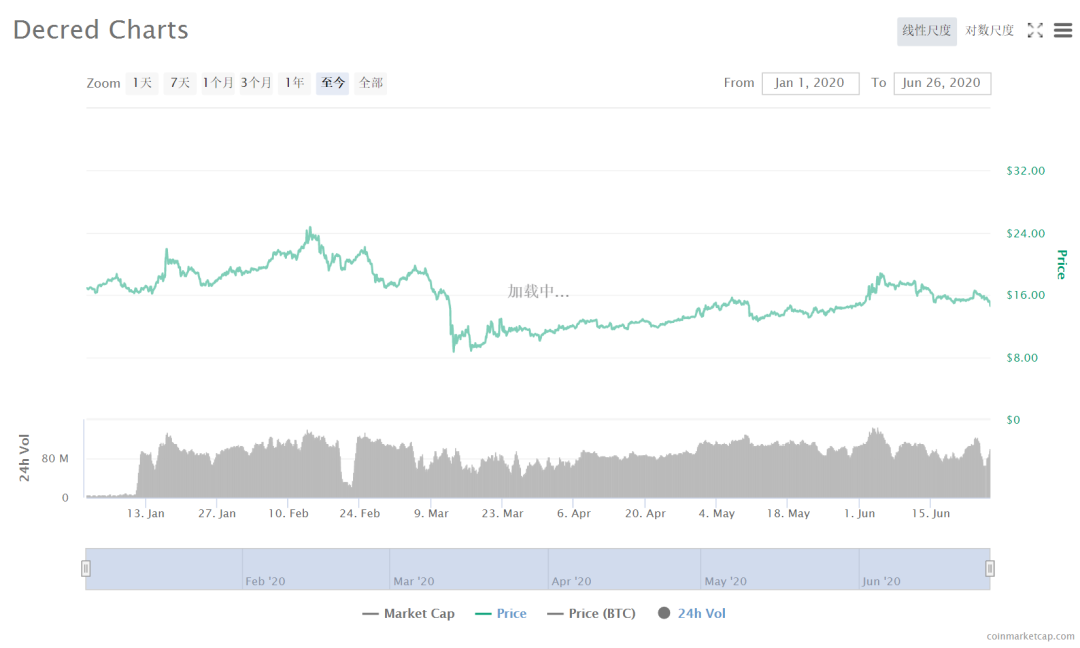Show all data with 全部 zoom
Viewport: 1080px width, 648px height.
coord(371,83)
